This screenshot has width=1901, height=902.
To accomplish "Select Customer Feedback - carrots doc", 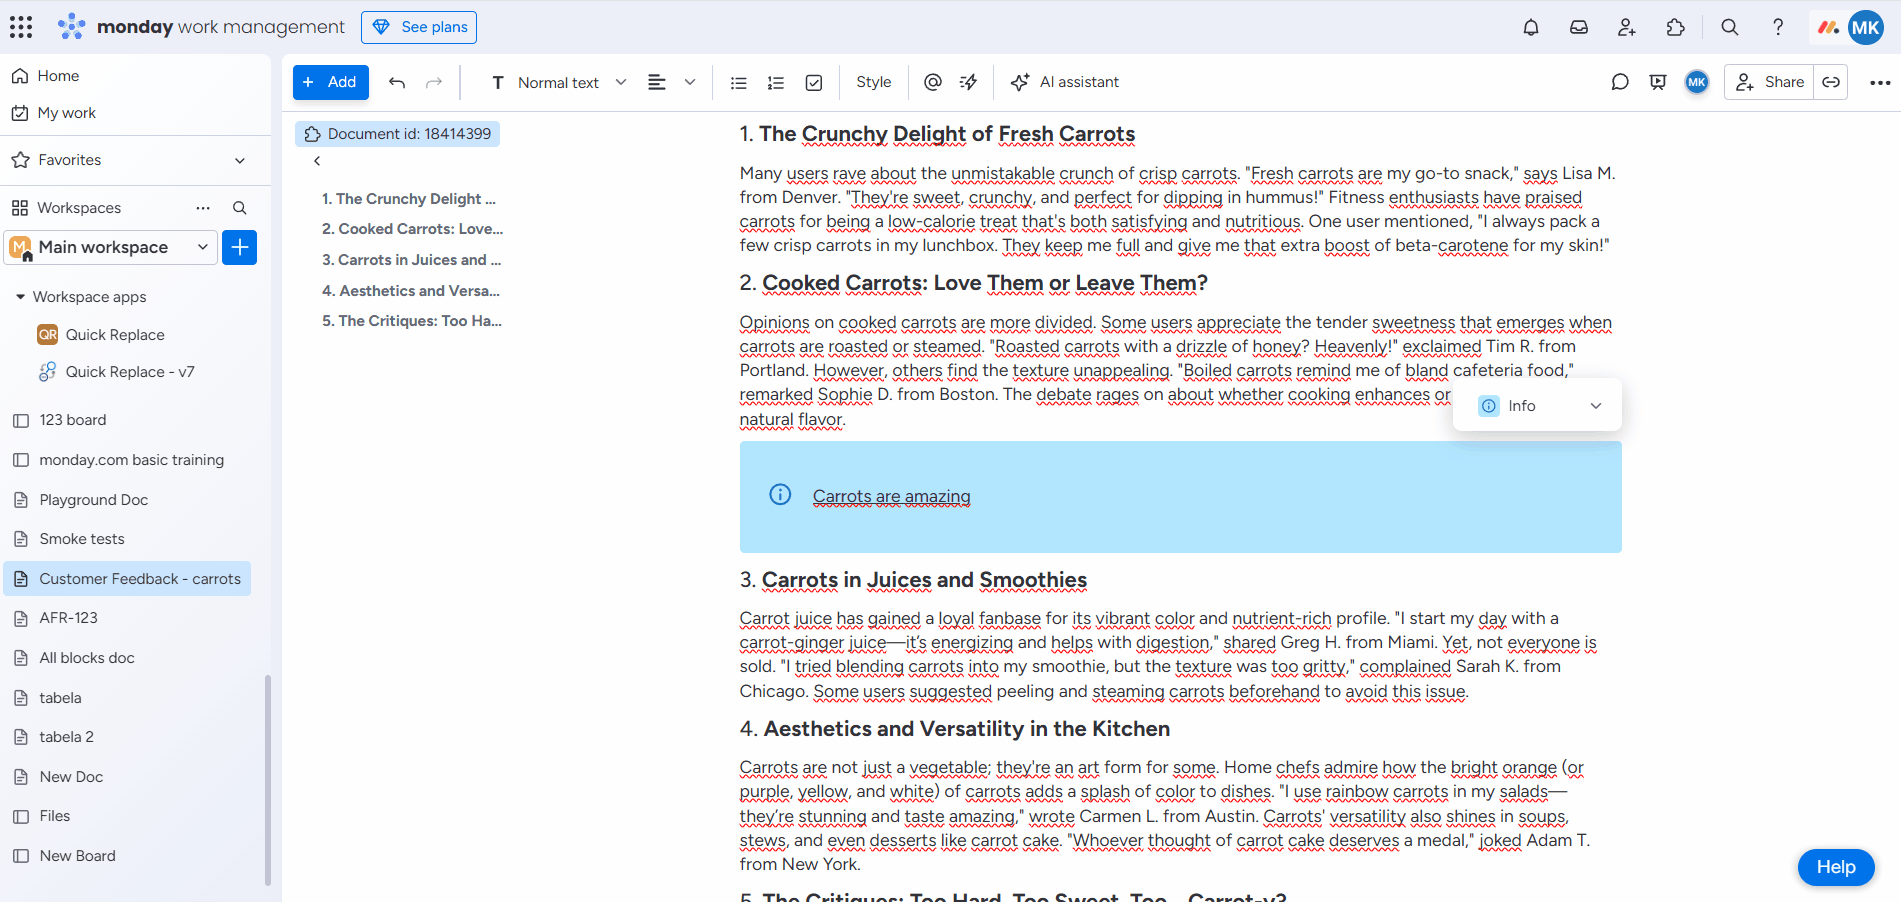I will coord(127,579).
